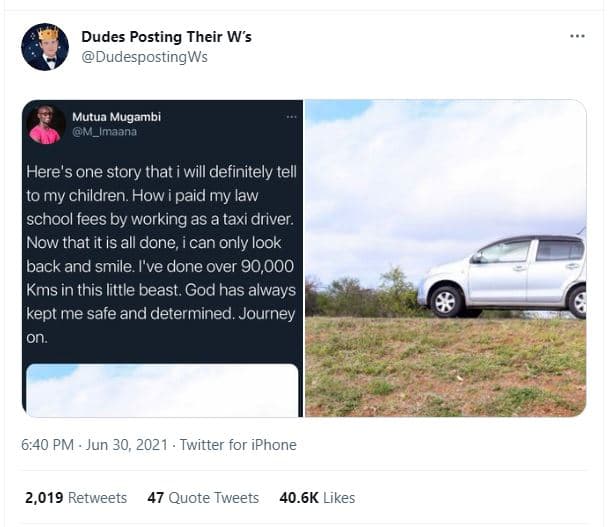Screen dimensions: 610x527
Task: Show the 40.6K Likes list
Action: 317,497
